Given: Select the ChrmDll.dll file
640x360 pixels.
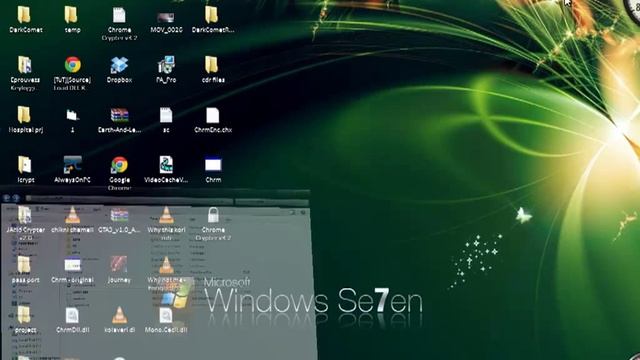Looking at the screenshot, I should [x=72, y=315].
